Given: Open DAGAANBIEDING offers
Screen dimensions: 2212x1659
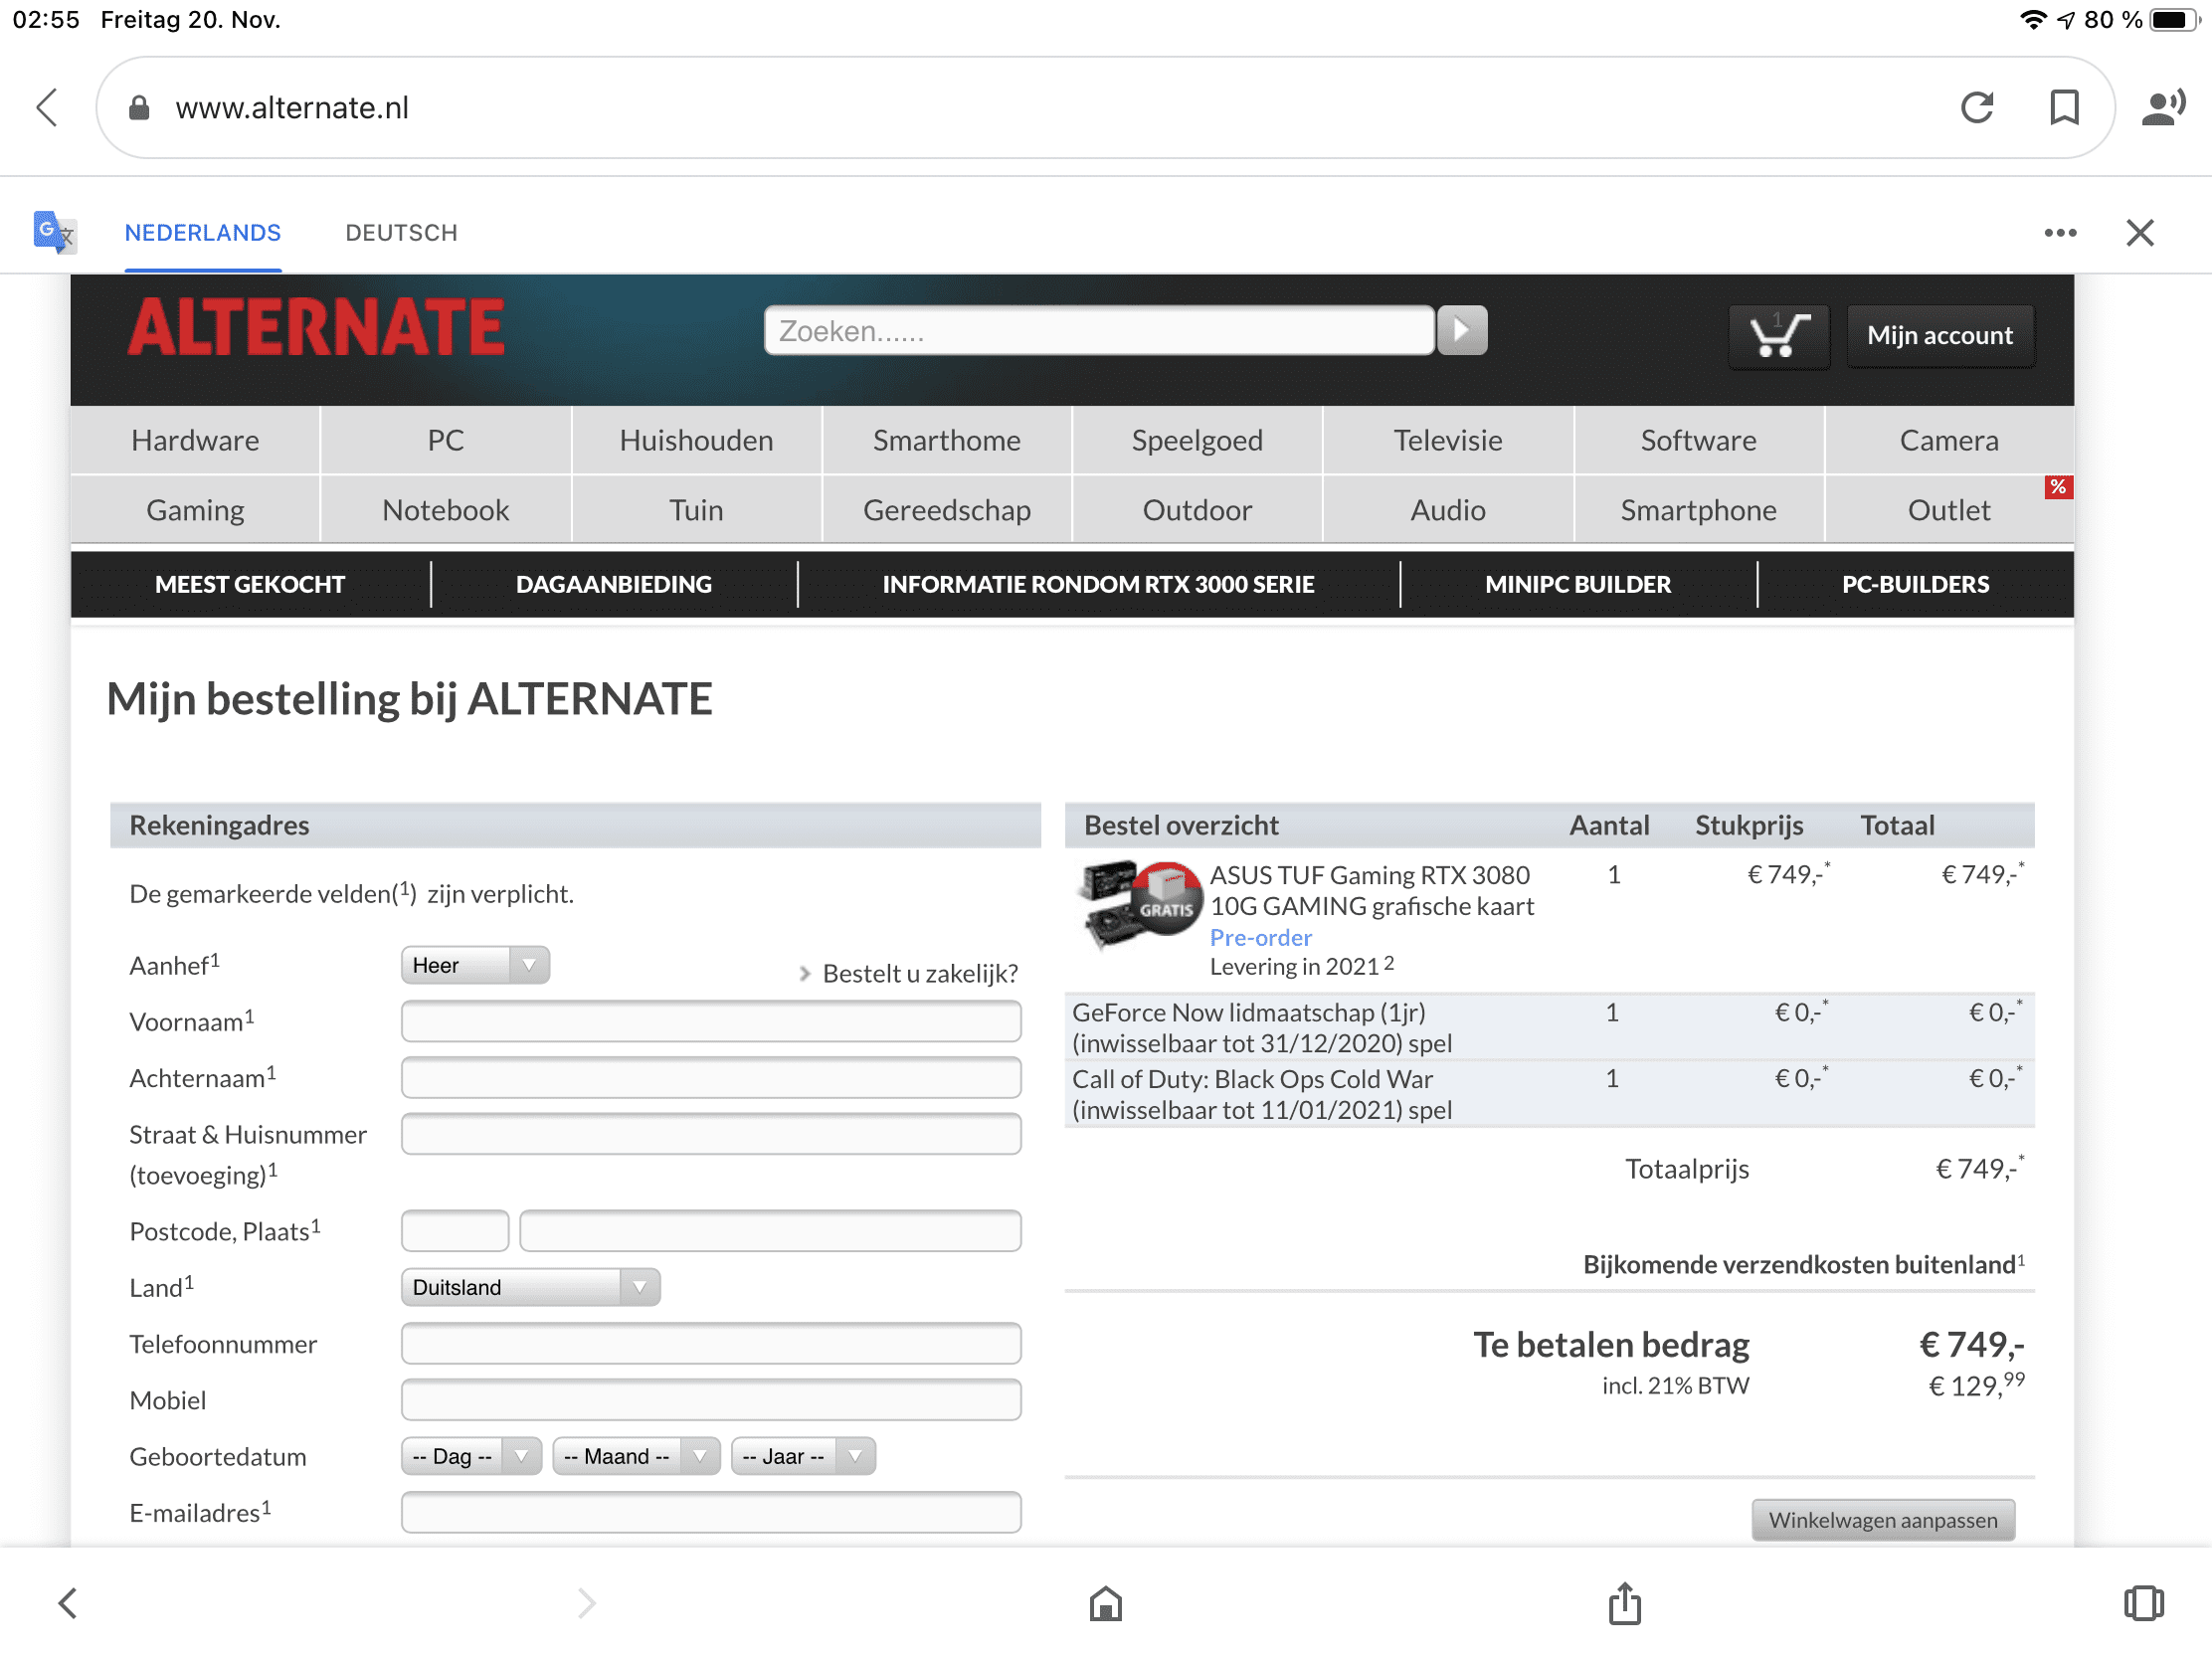Looking at the screenshot, I should [x=614, y=584].
